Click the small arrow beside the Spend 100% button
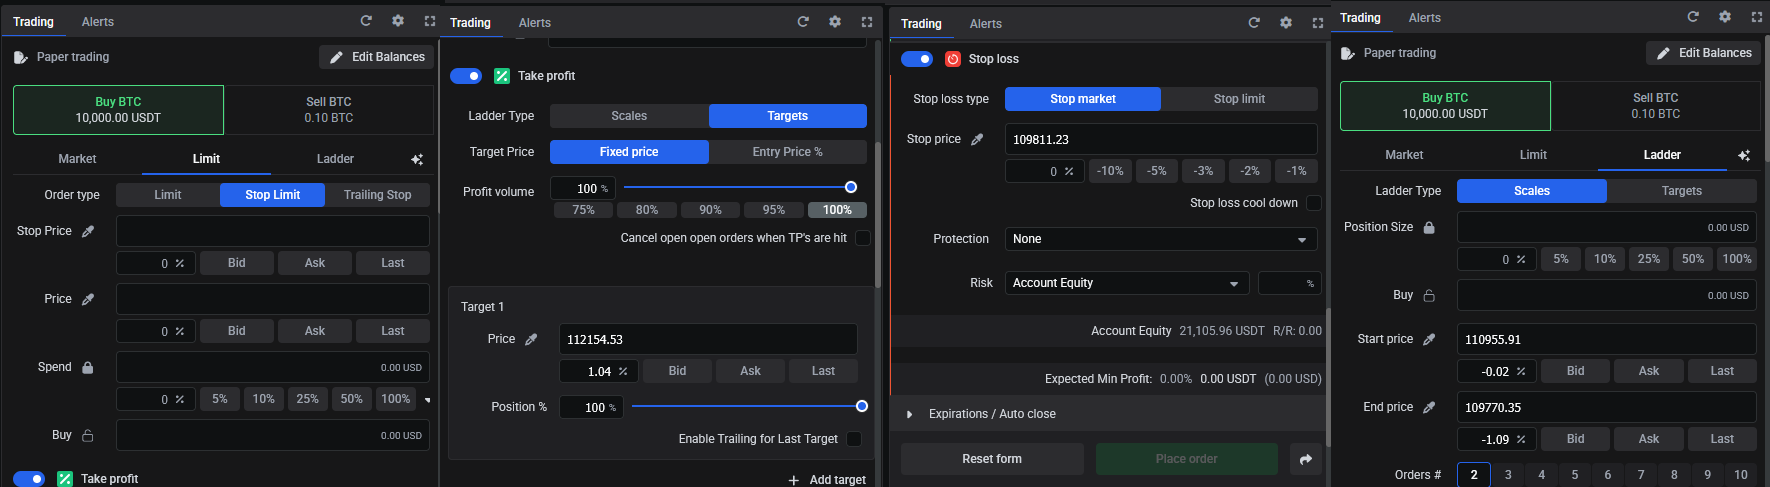1770x487 pixels. pos(428,400)
